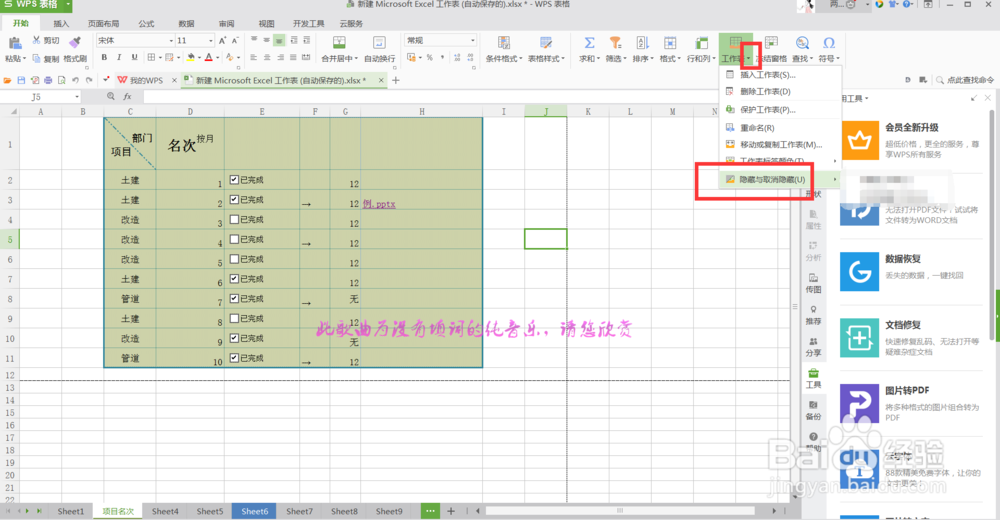The image size is (1000, 520).
Task: Open the Share (分享) sidebar icon
Action: (813, 346)
